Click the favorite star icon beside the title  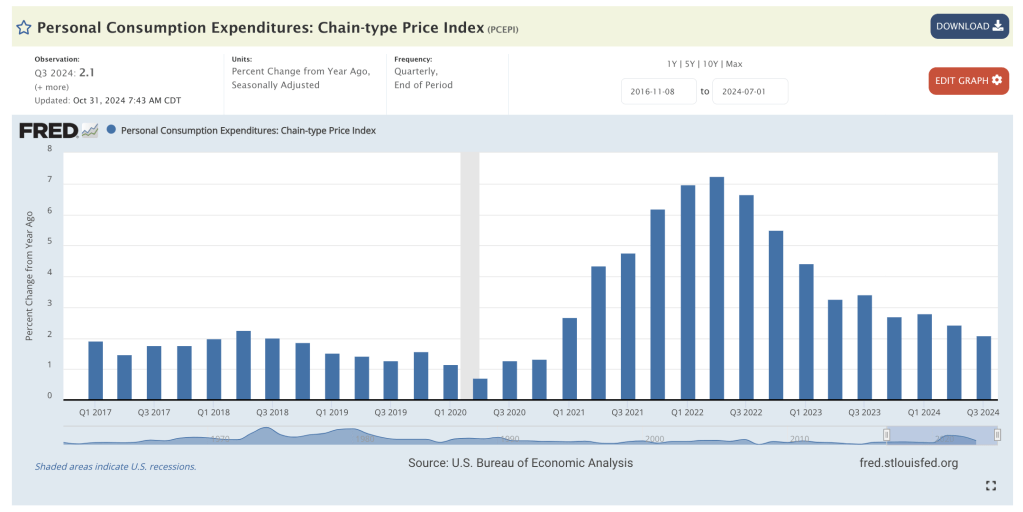click(23, 28)
